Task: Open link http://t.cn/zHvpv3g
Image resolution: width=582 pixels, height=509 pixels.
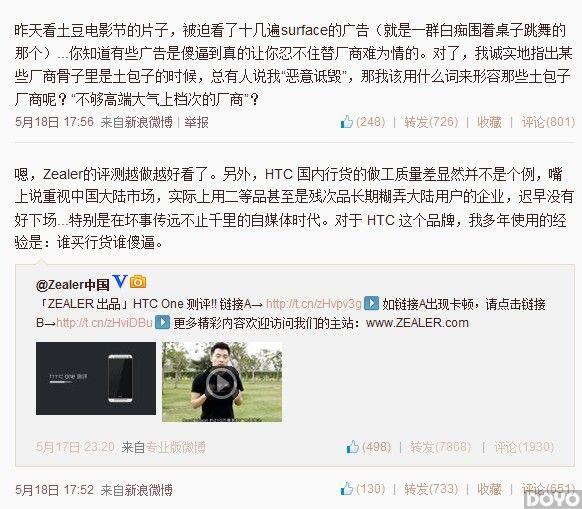Action: pos(314,304)
